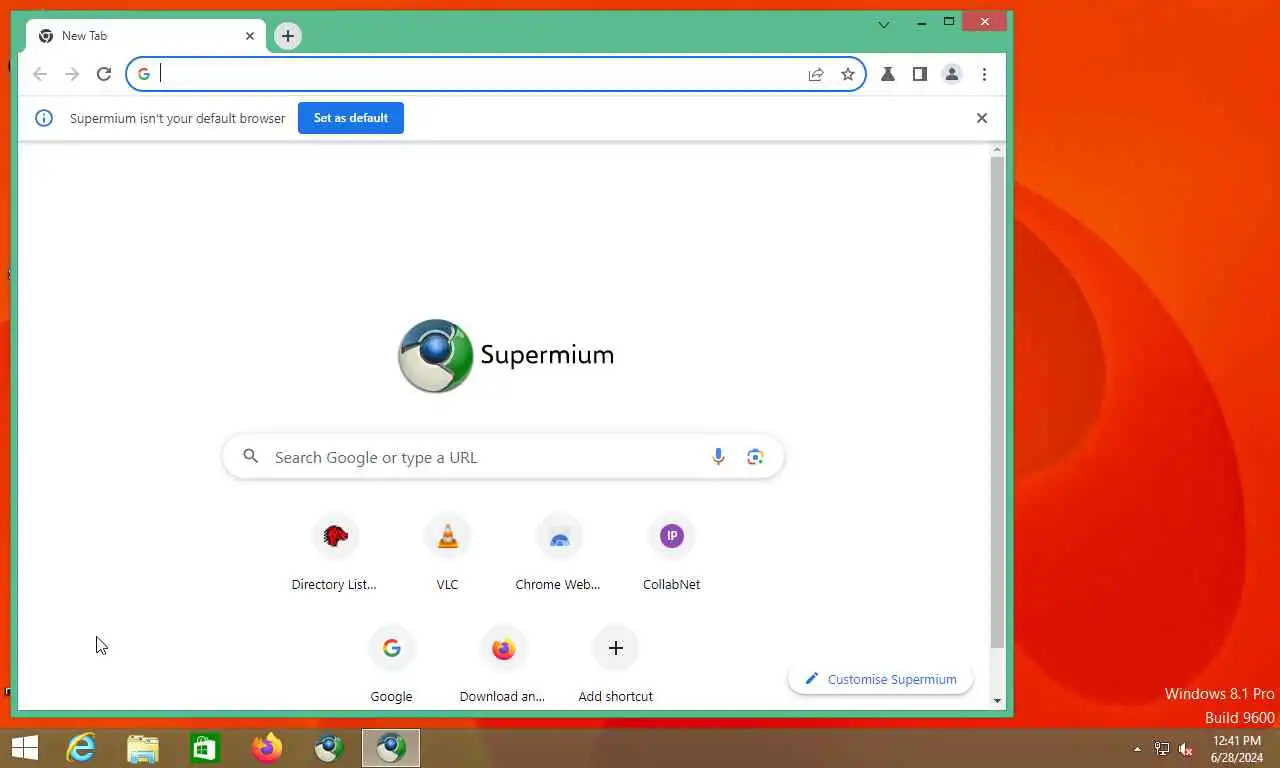Open the Windows Store taskbar icon
Screen dimensions: 1280x768
205,748
